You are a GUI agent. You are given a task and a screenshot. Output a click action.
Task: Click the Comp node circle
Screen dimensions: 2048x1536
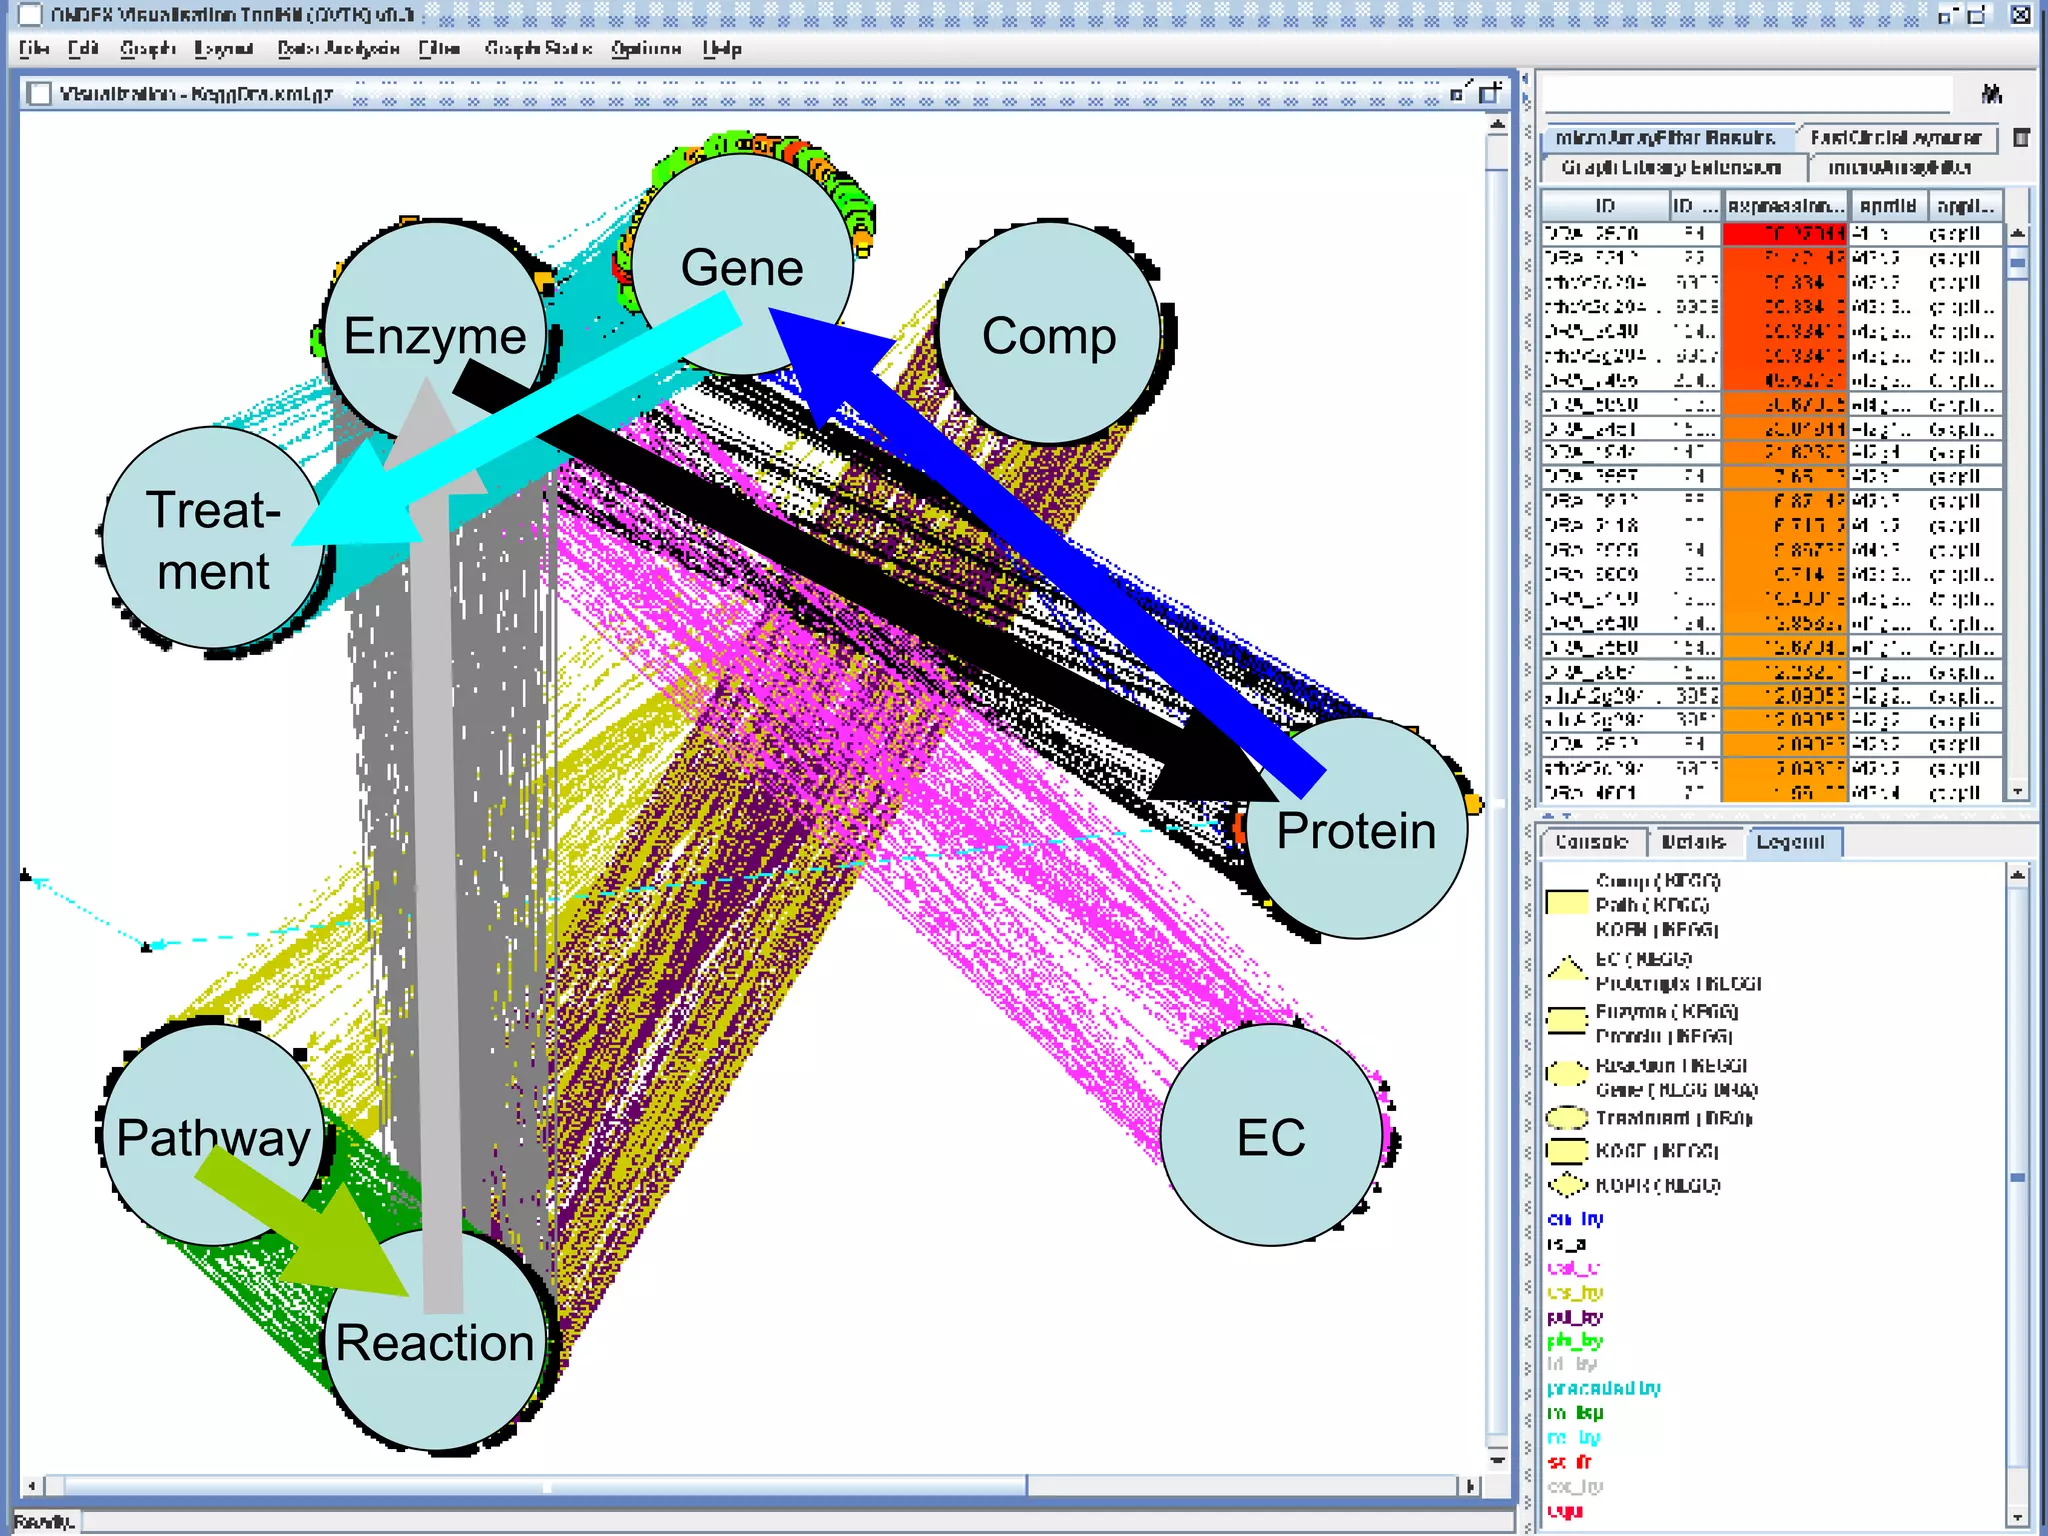(1048, 335)
